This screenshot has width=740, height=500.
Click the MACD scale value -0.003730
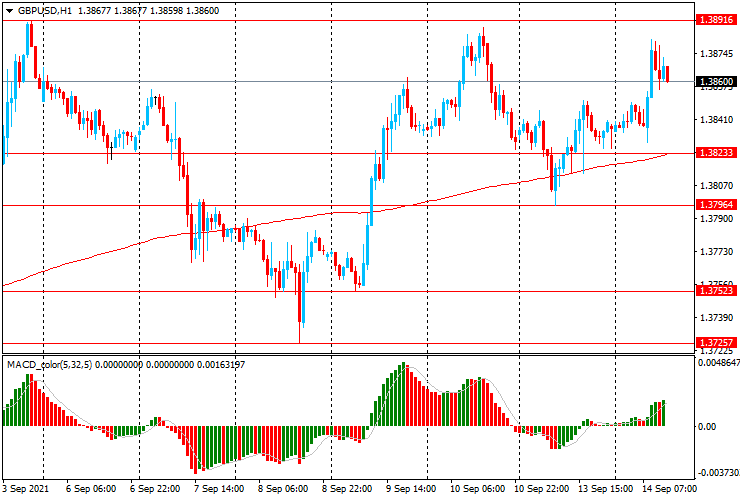click(719, 473)
